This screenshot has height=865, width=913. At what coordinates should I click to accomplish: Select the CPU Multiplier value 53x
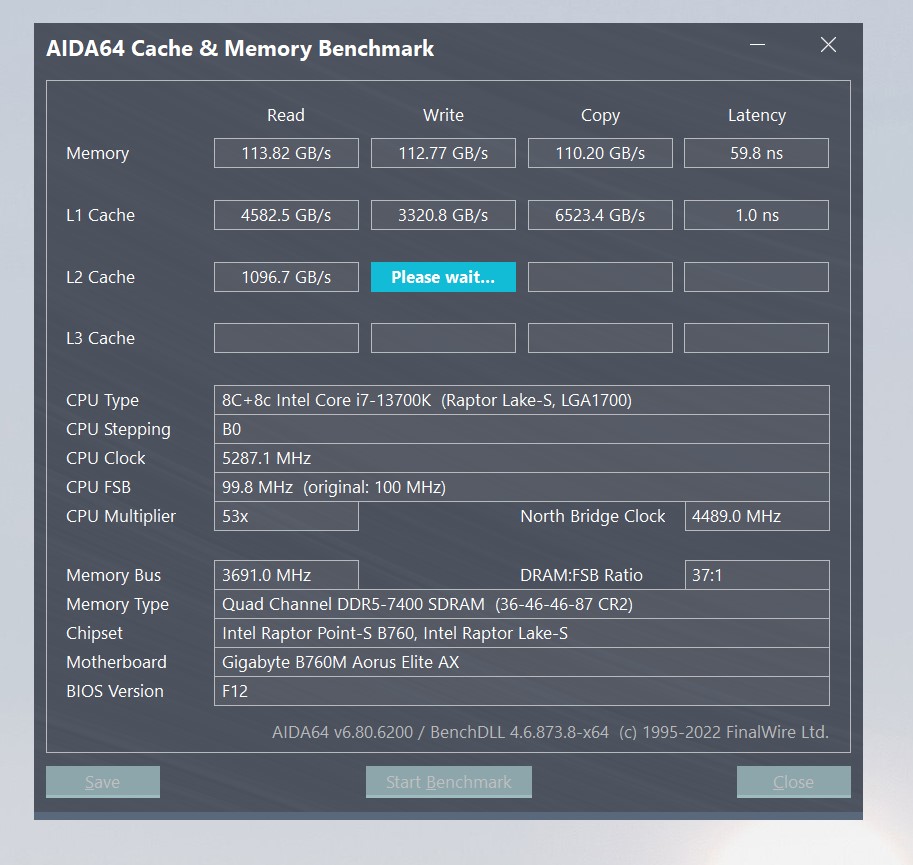(x=286, y=516)
